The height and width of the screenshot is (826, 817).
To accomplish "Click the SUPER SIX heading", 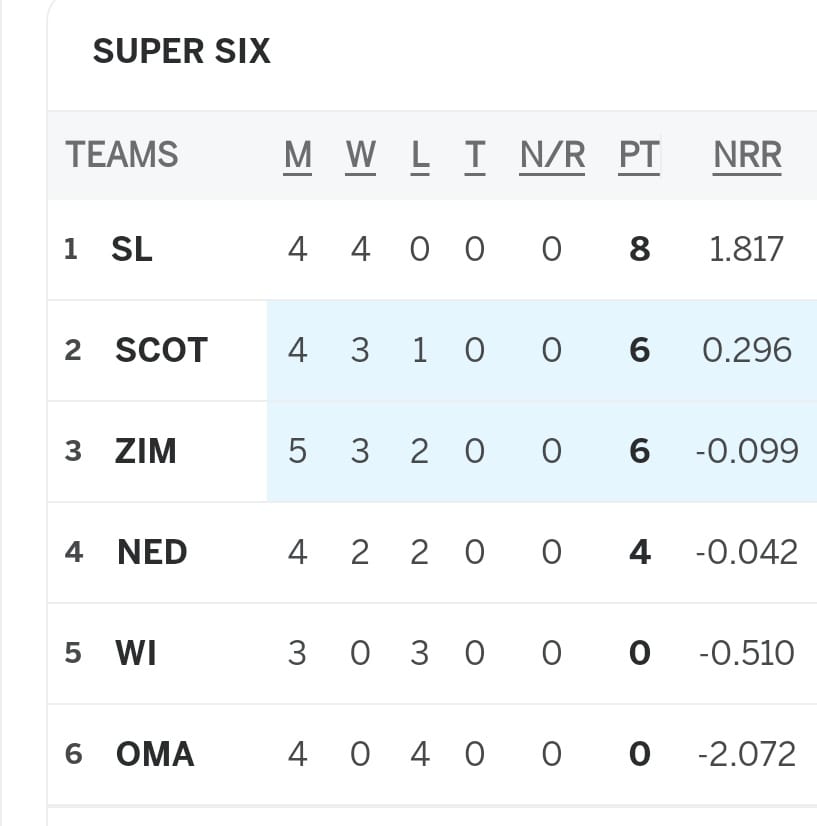I will click(x=182, y=51).
